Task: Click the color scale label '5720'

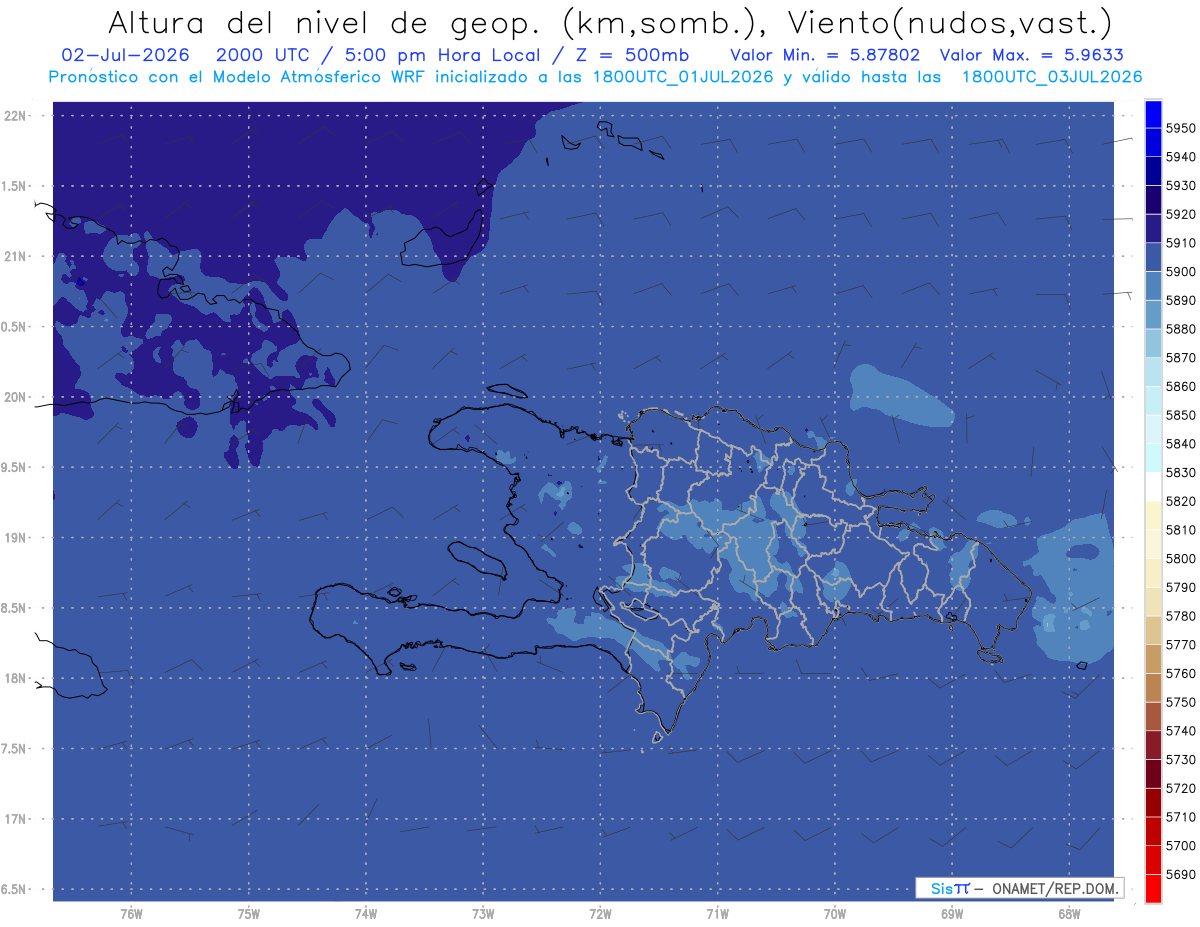Action: 1180,788
